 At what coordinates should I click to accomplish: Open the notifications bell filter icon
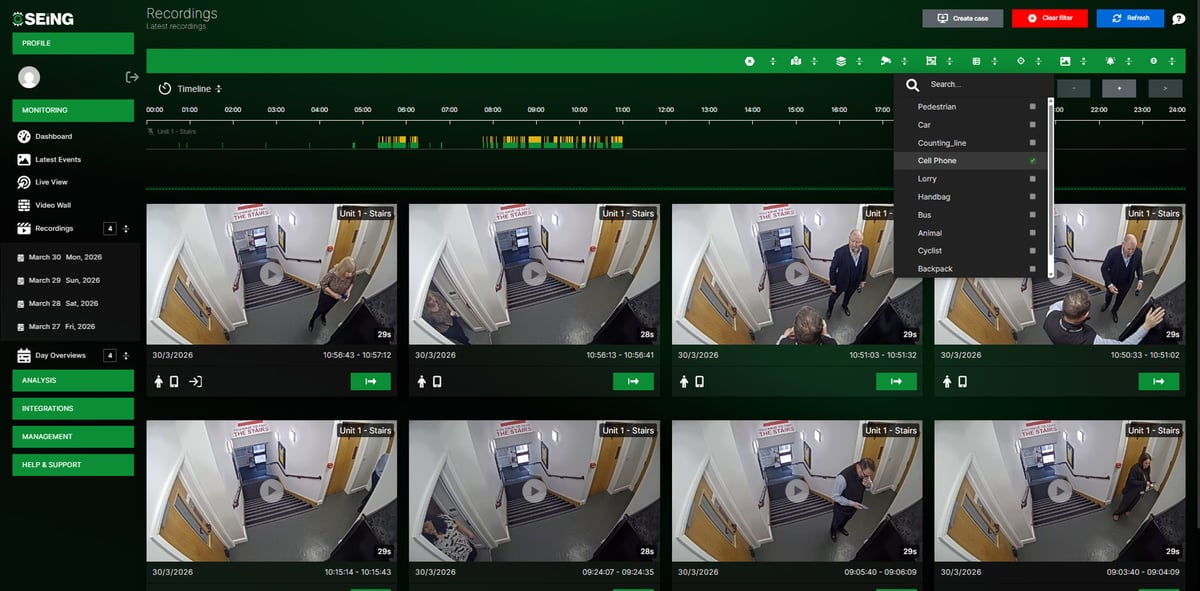[x=1109, y=61]
